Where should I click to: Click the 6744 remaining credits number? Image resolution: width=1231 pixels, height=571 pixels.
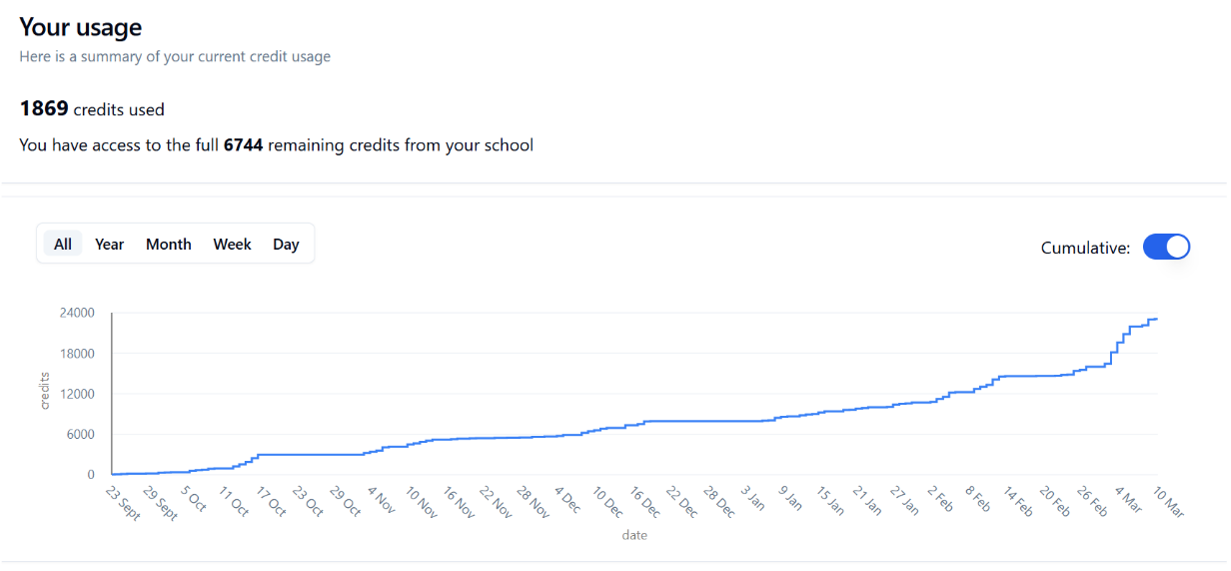coord(243,145)
